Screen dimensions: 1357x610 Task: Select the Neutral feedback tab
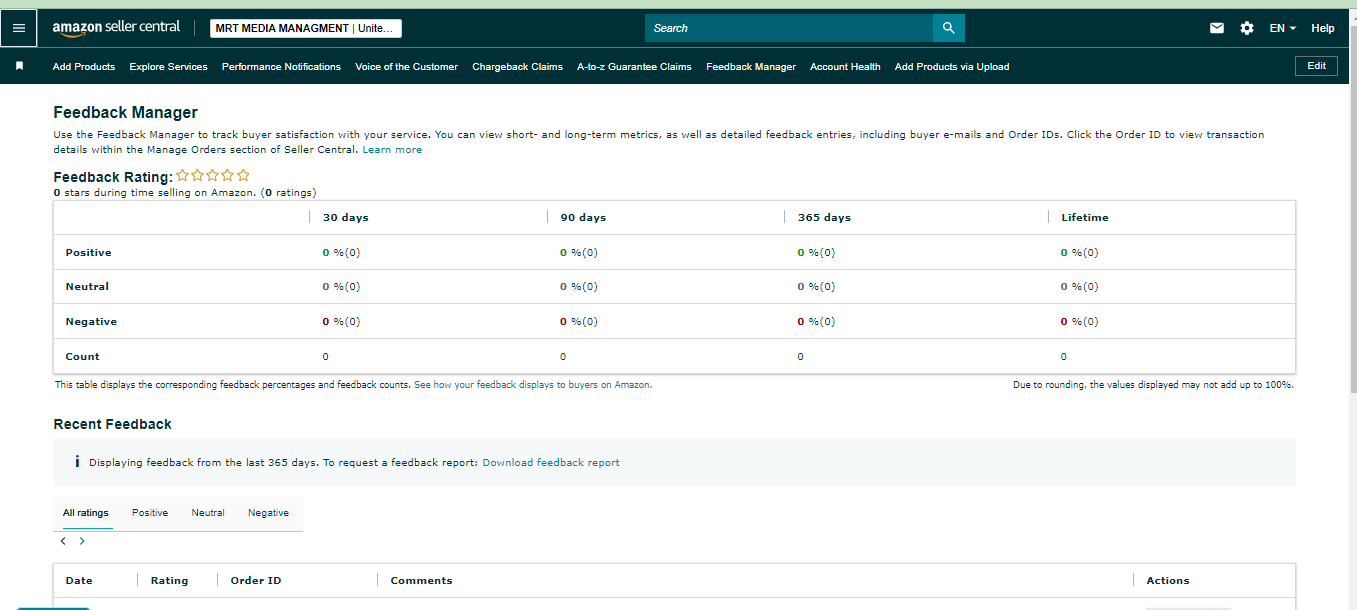(x=208, y=513)
